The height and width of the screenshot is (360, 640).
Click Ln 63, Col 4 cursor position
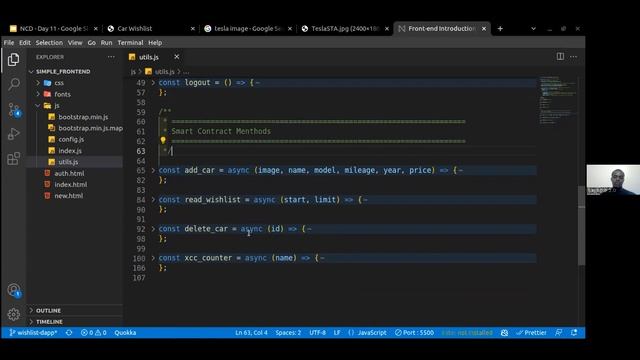251,333
